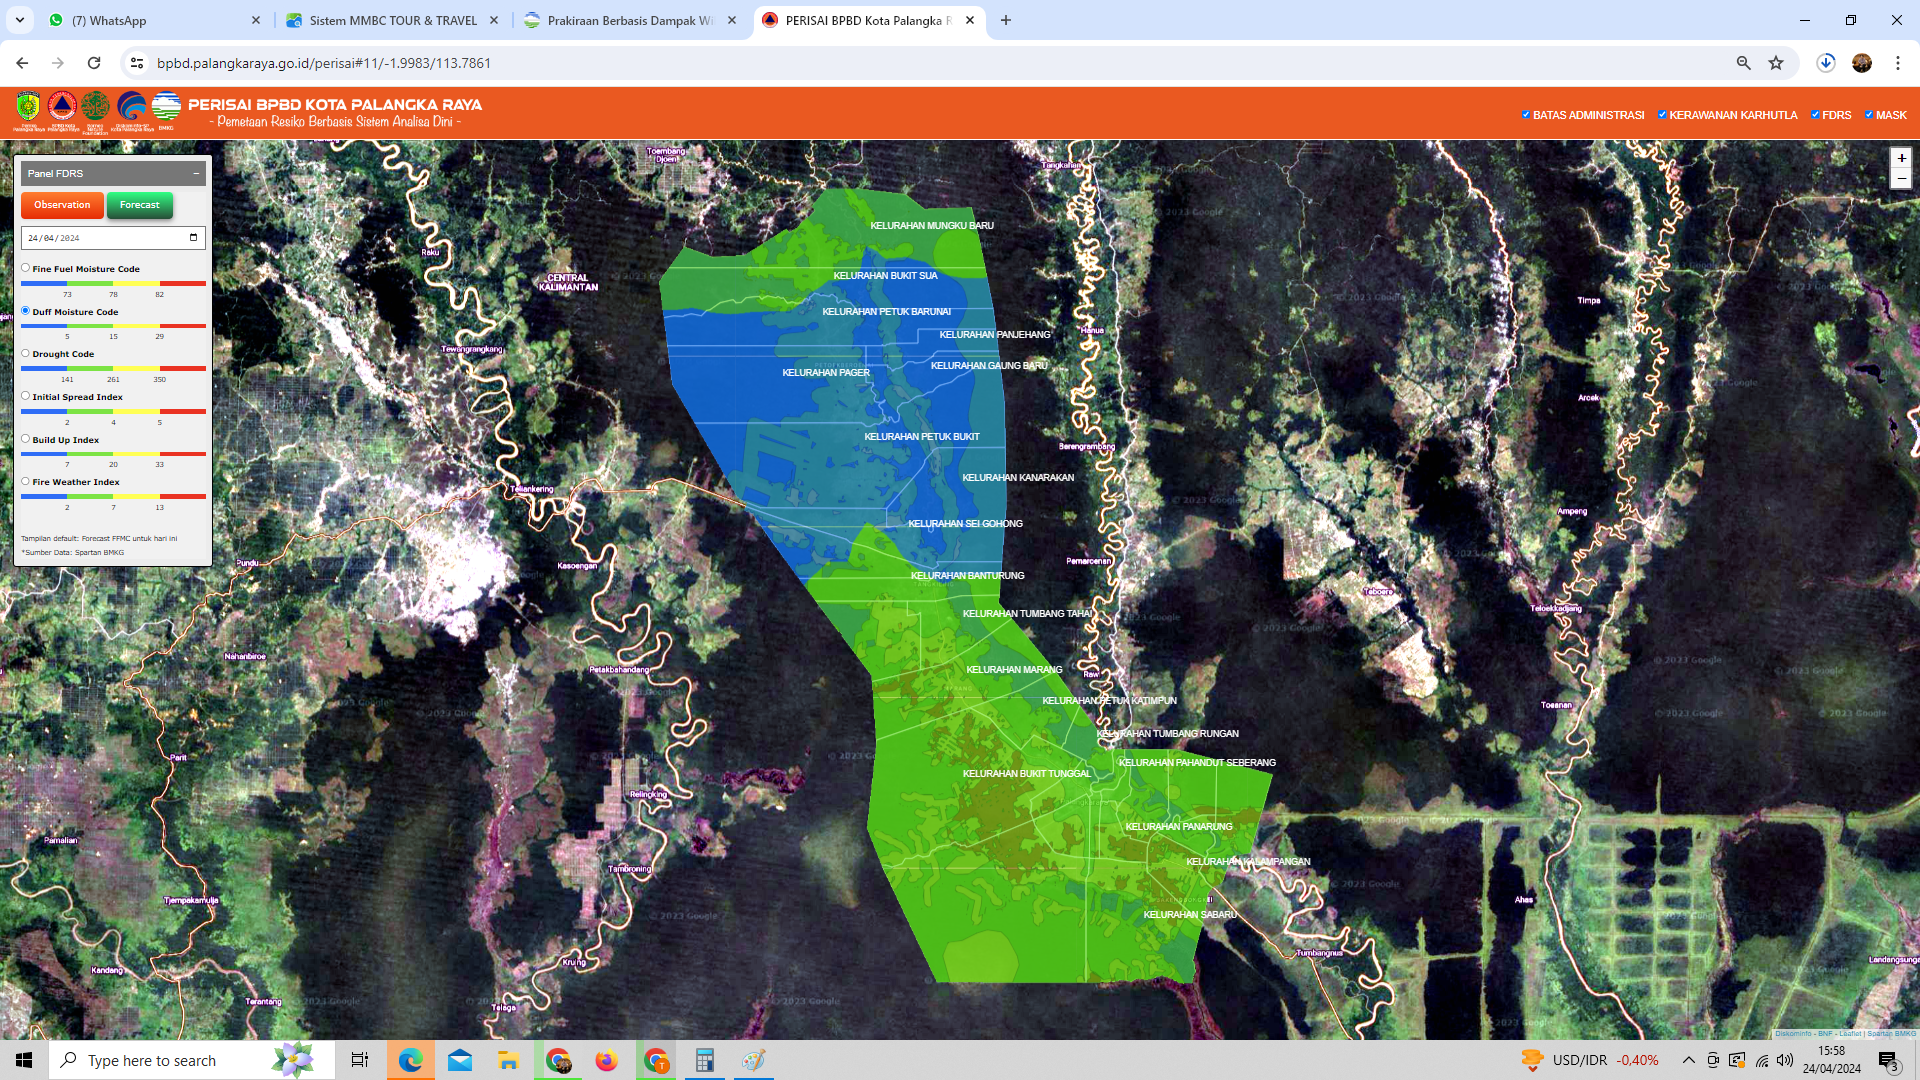Zoom out the map with minus button
Viewport: 1920px width, 1080px height.
click(1901, 178)
